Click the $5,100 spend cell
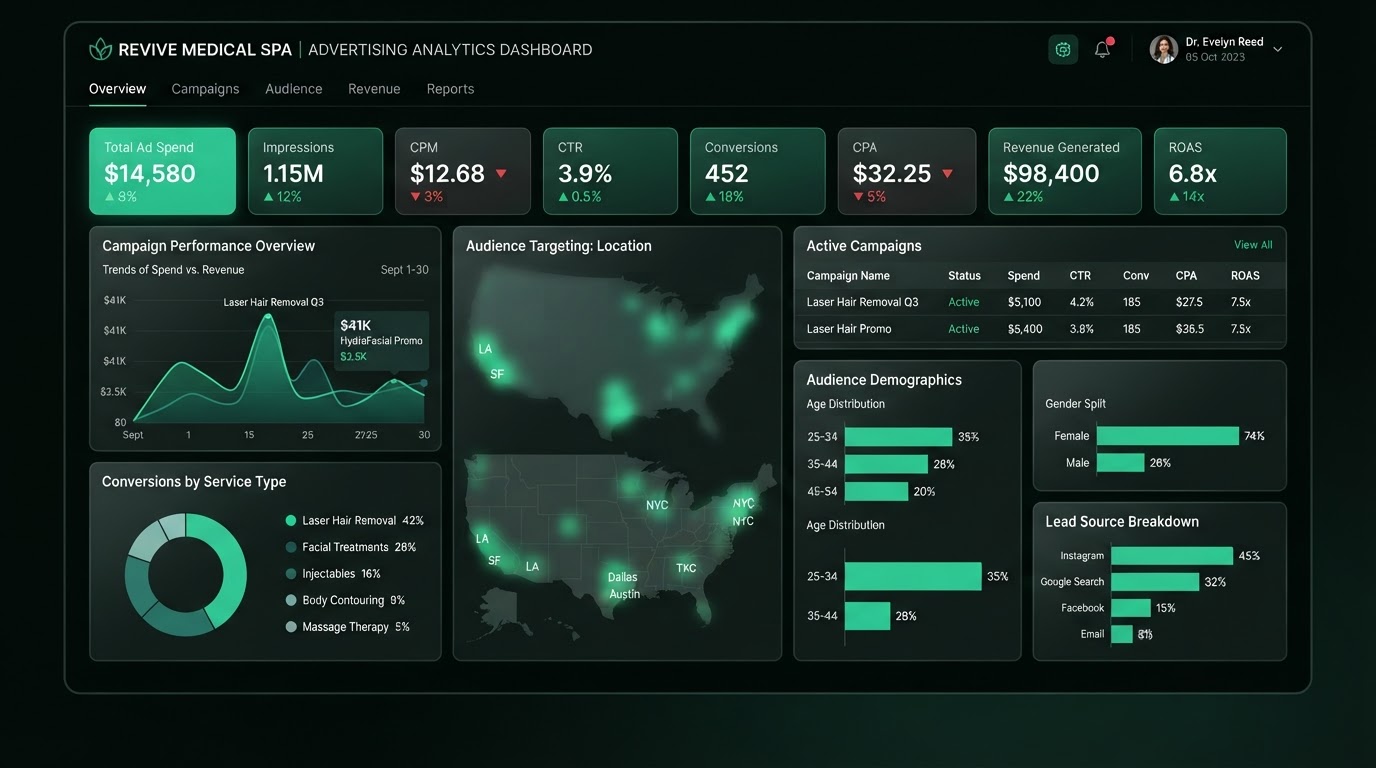Screen dimensions: 1376x768 (x=1024, y=302)
